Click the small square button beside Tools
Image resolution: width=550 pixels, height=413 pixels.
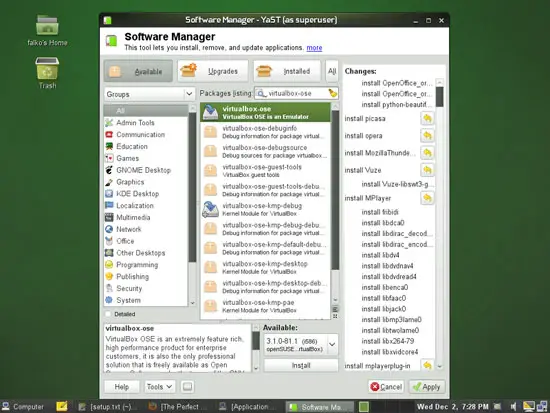tap(187, 387)
